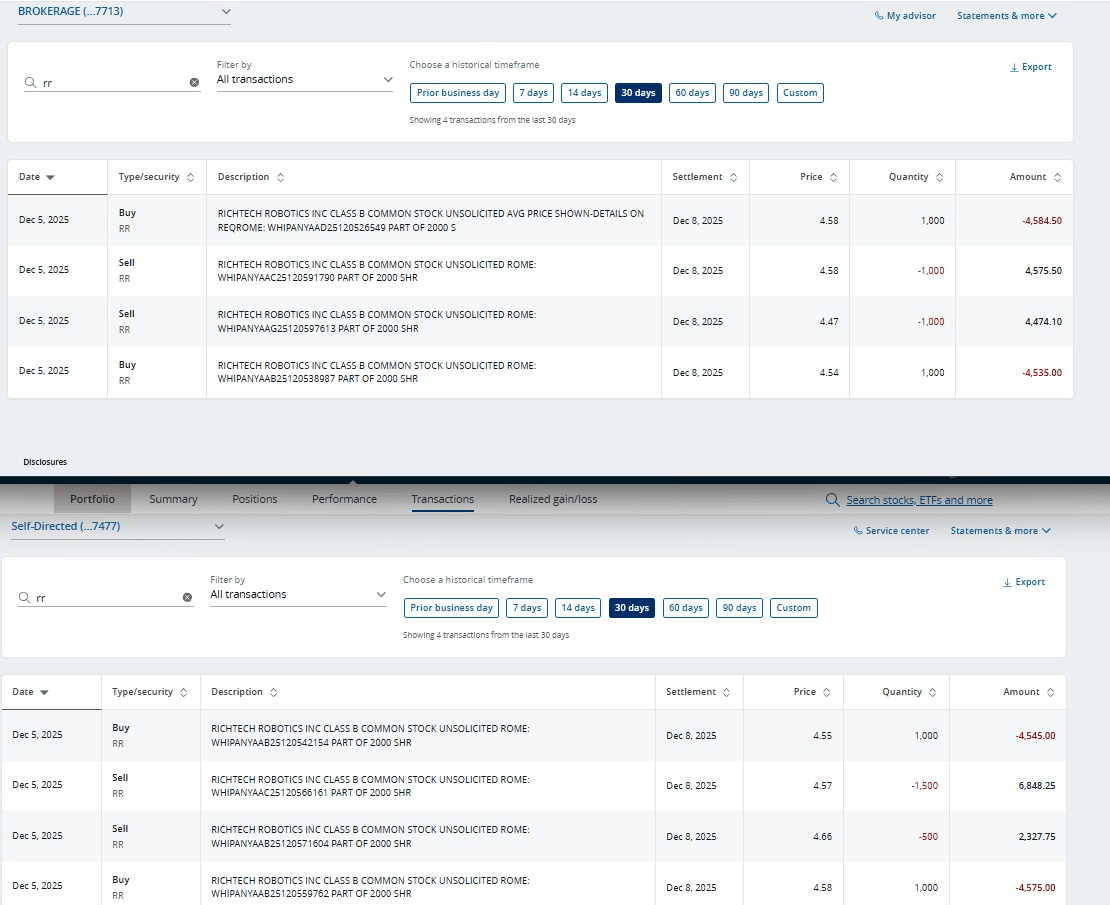Open Self-Directed (...7477) account selector
Screen dimensions: 1110x905
[x=219, y=526]
